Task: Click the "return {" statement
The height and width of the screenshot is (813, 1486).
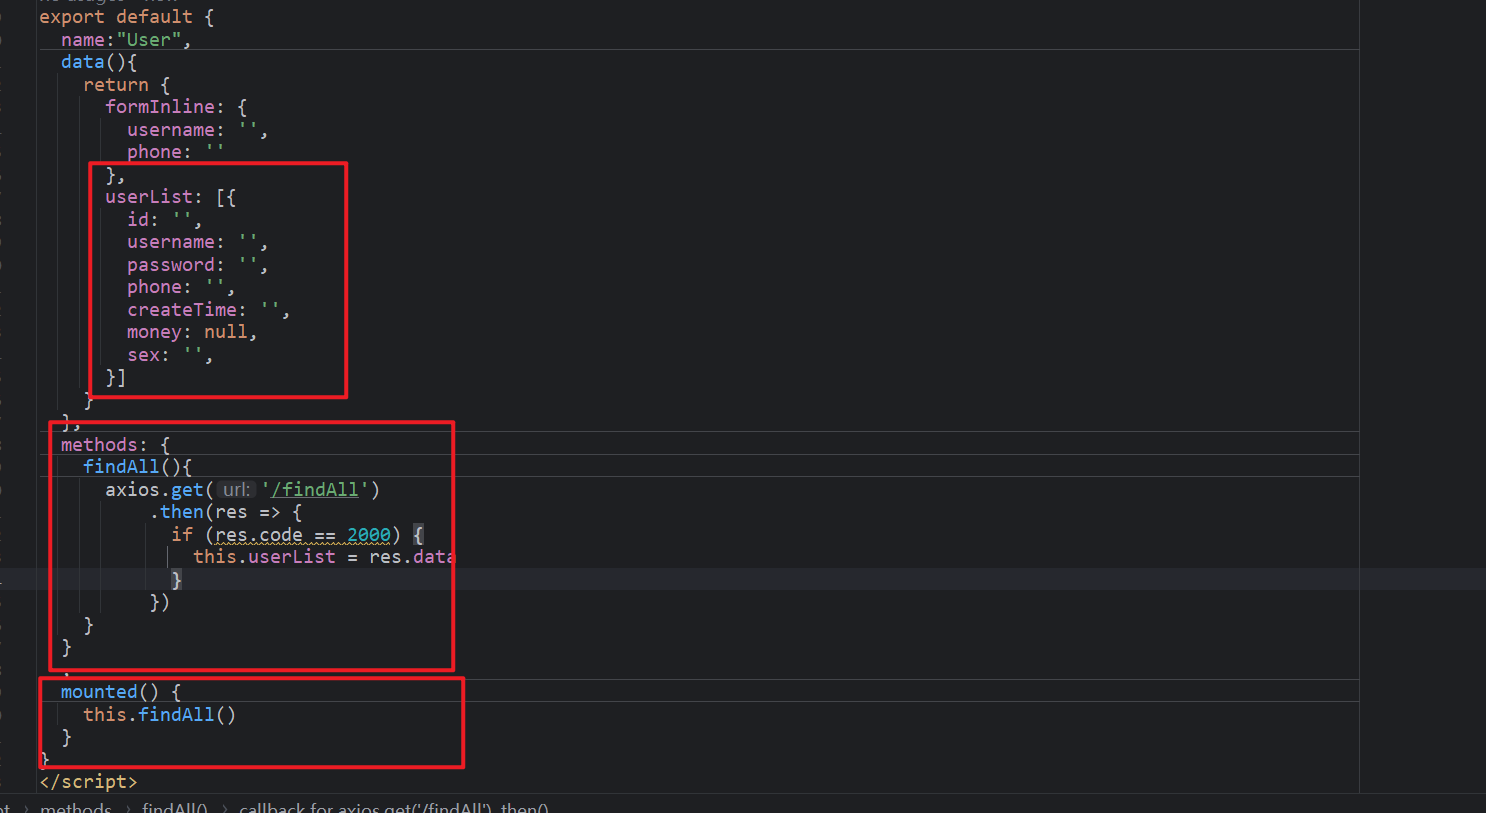Action: click(x=126, y=85)
